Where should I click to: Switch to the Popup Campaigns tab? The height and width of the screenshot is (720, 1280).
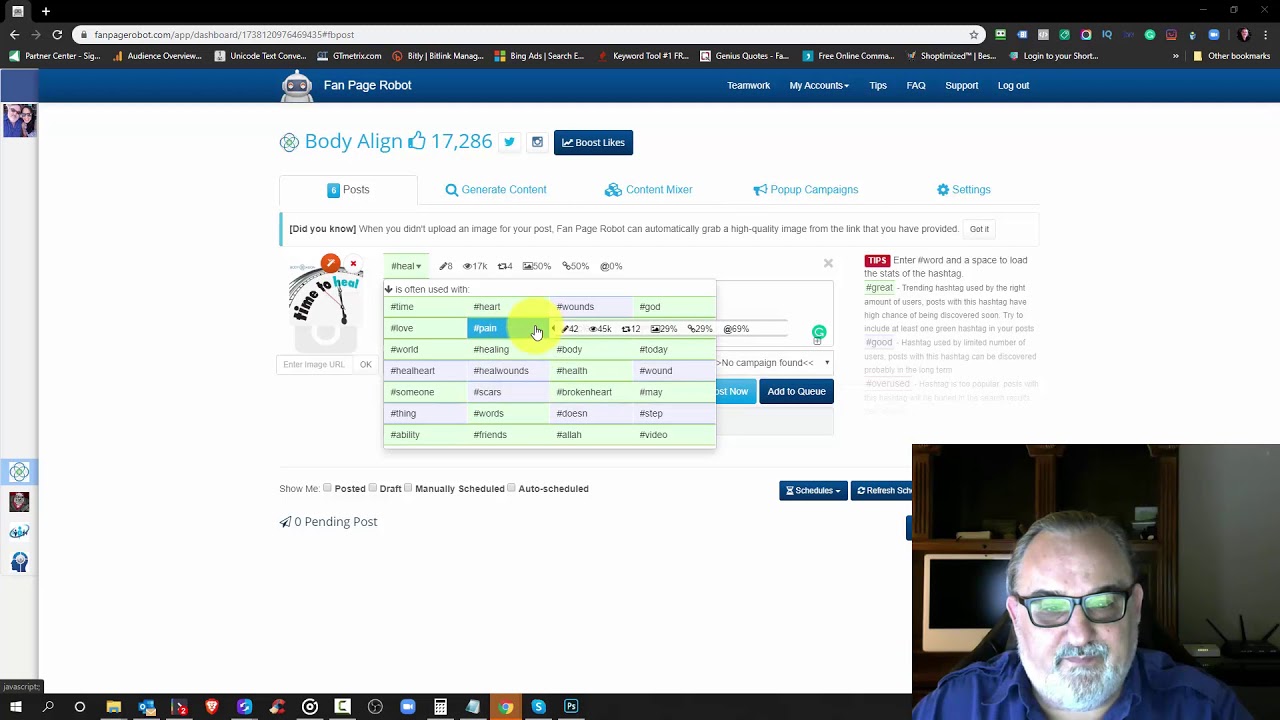coord(805,190)
